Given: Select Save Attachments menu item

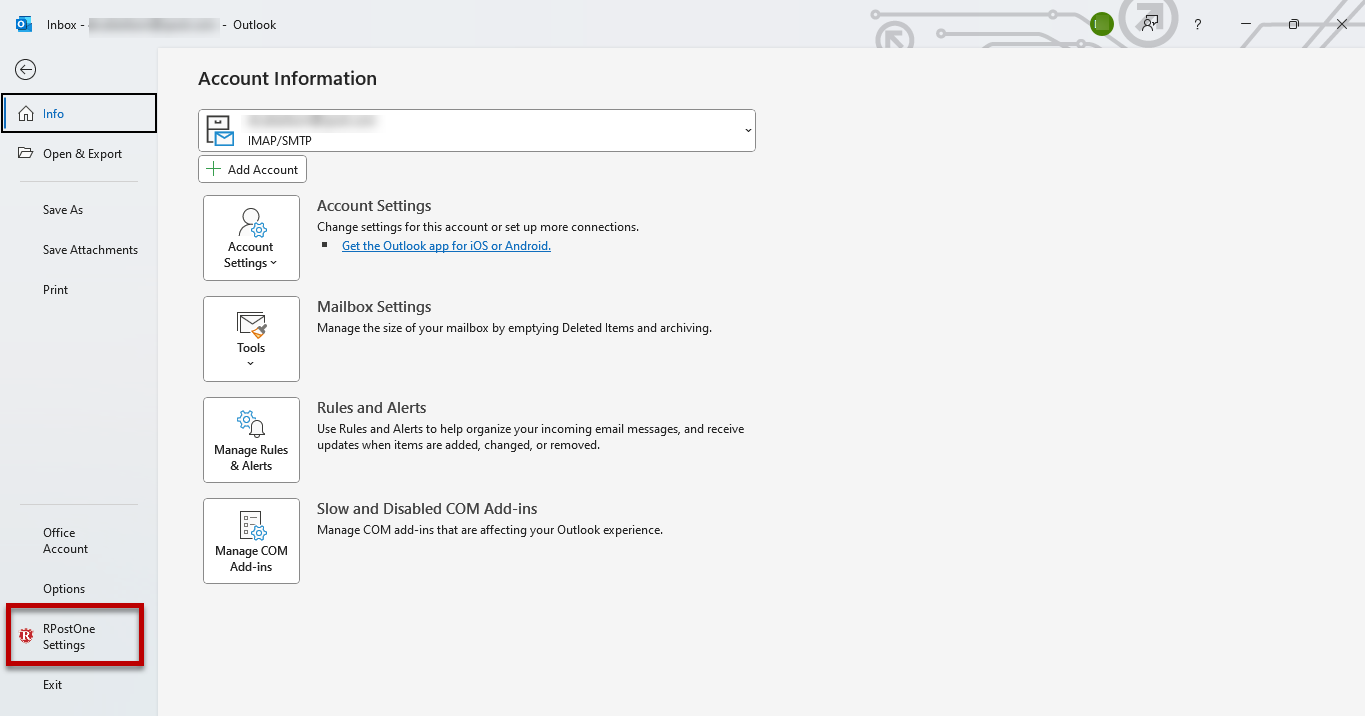Looking at the screenshot, I should (x=90, y=250).
